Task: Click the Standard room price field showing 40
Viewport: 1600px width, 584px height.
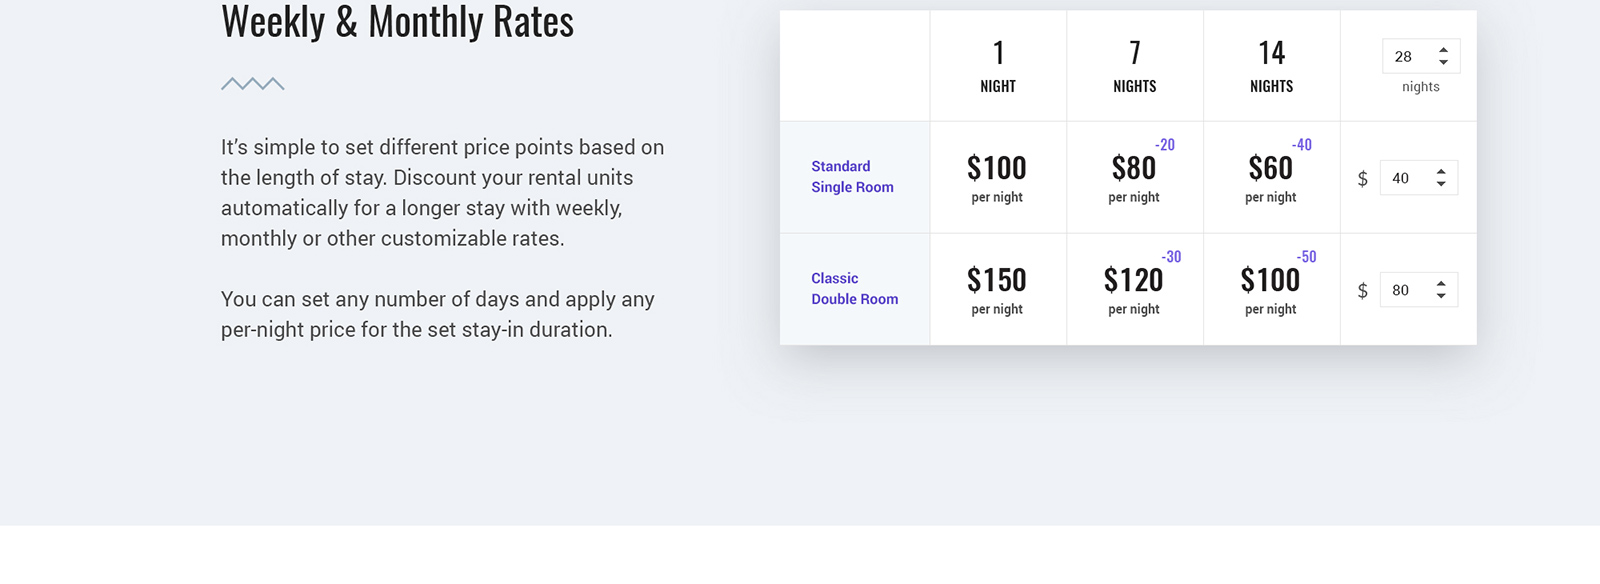Action: (x=1418, y=178)
